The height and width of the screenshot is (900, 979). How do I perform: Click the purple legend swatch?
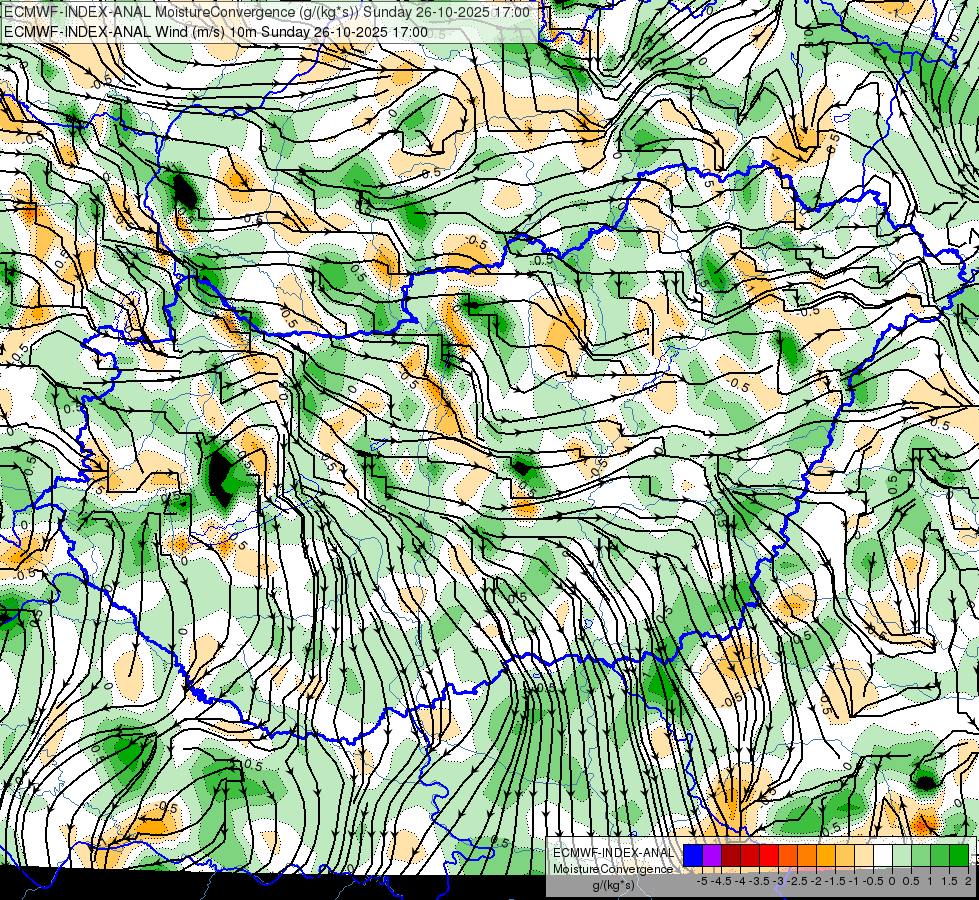[712, 856]
